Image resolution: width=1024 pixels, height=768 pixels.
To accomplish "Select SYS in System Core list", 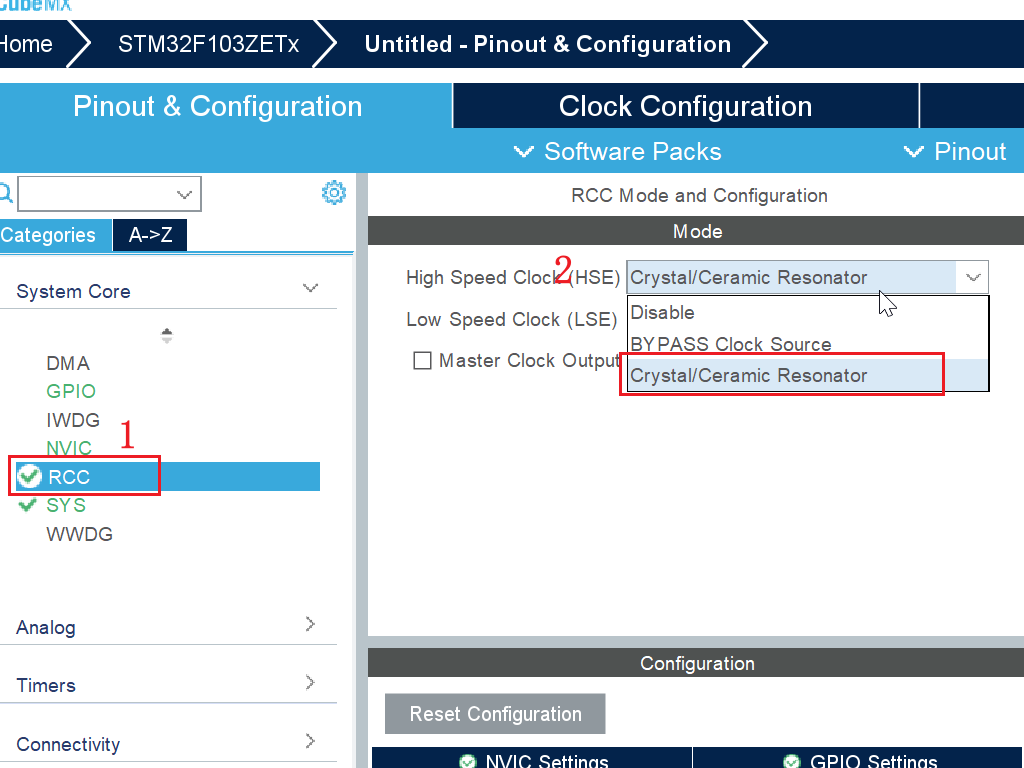I will [x=65, y=505].
